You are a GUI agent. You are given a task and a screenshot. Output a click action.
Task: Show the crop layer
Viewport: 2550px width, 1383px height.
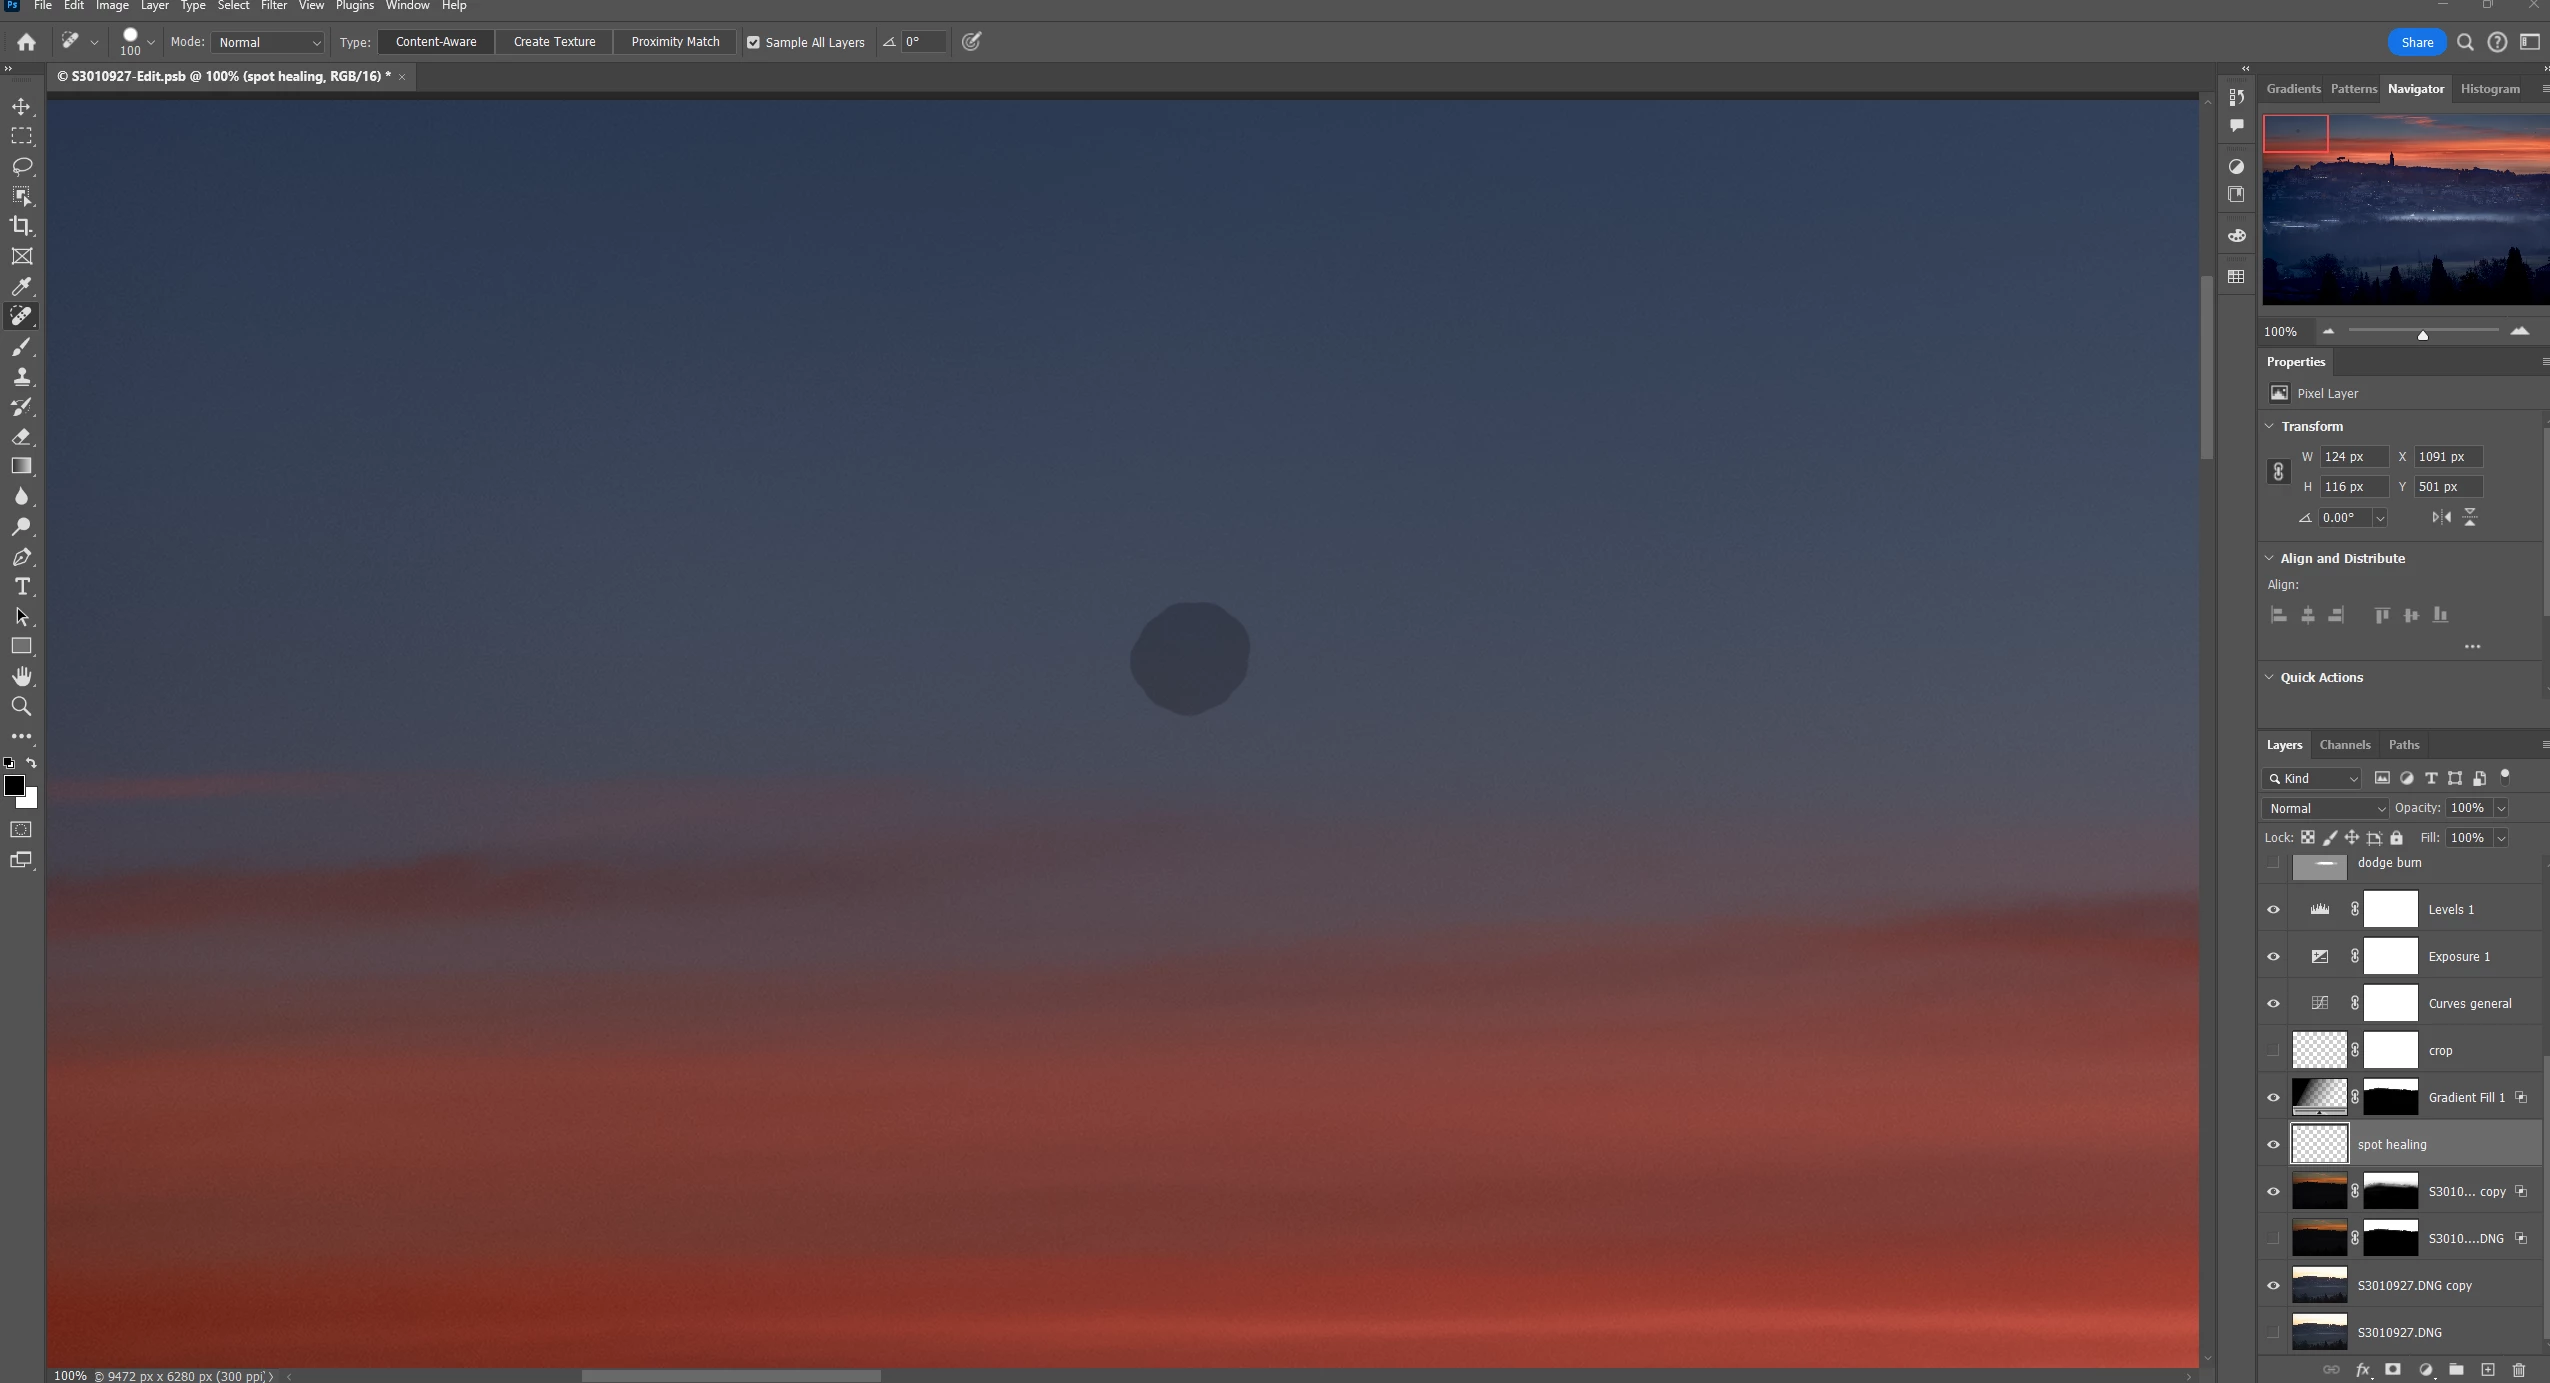click(2273, 1050)
